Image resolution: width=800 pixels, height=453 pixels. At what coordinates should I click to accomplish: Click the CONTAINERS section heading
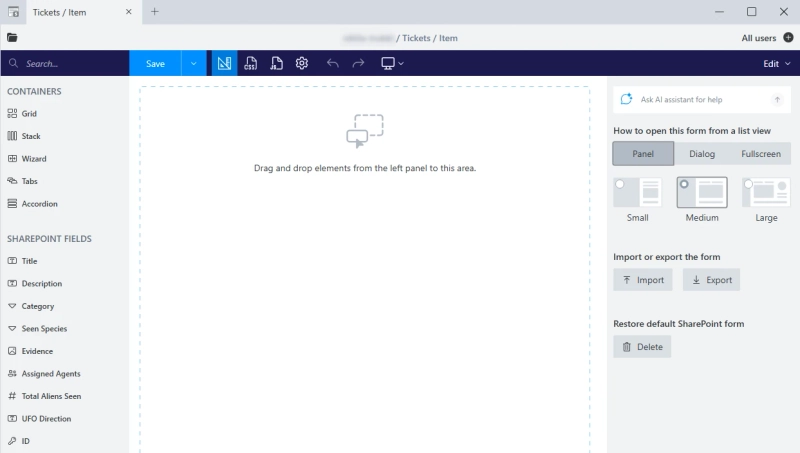pyautogui.click(x=34, y=91)
